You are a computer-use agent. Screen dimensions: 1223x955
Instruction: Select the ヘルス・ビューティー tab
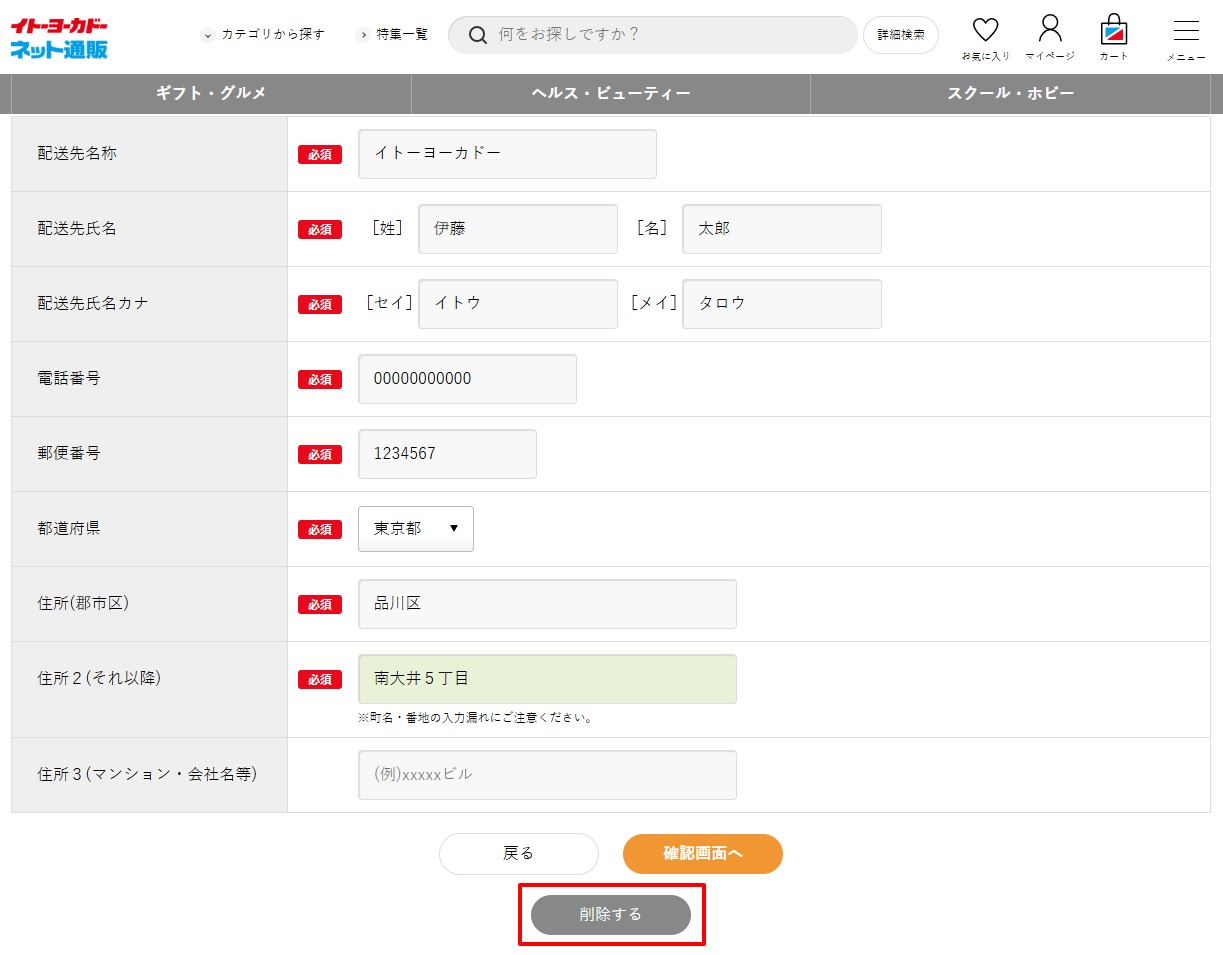610,93
